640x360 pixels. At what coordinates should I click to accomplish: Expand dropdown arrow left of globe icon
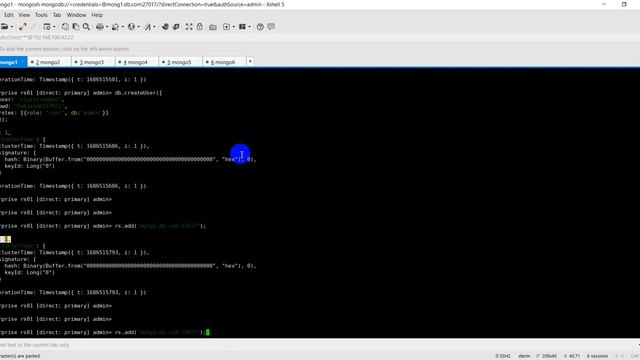122,27
